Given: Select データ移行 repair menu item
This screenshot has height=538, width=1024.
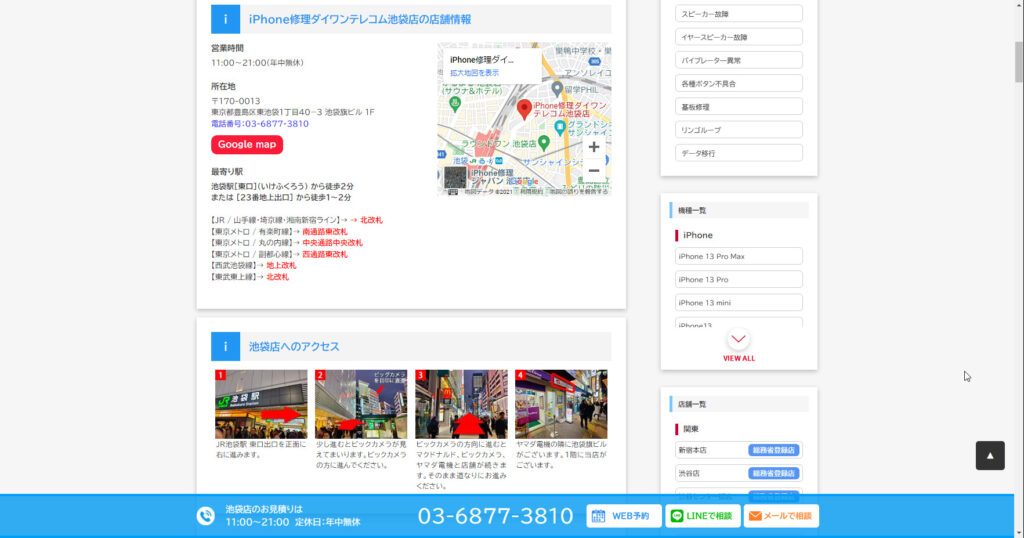Looking at the screenshot, I should [x=739, y=153].
